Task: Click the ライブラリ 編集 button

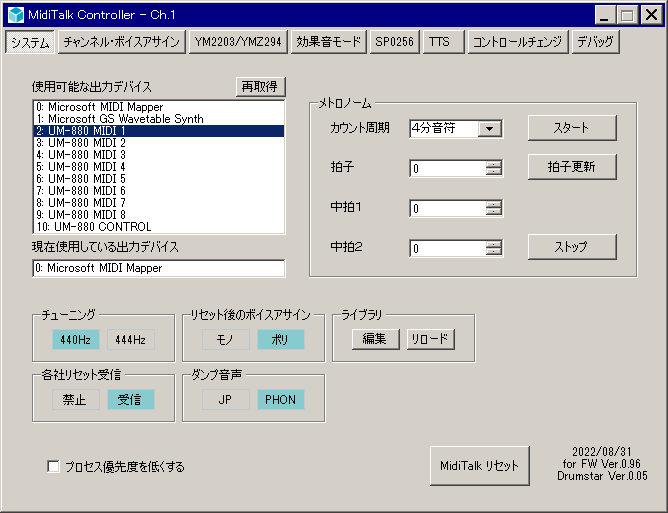Action: pos(376,339)
